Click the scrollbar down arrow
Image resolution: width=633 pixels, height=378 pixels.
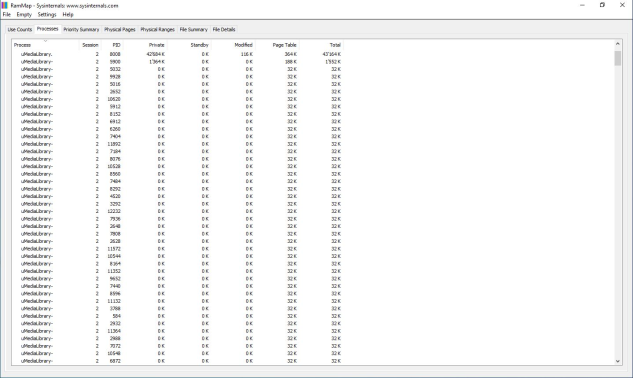618,361
